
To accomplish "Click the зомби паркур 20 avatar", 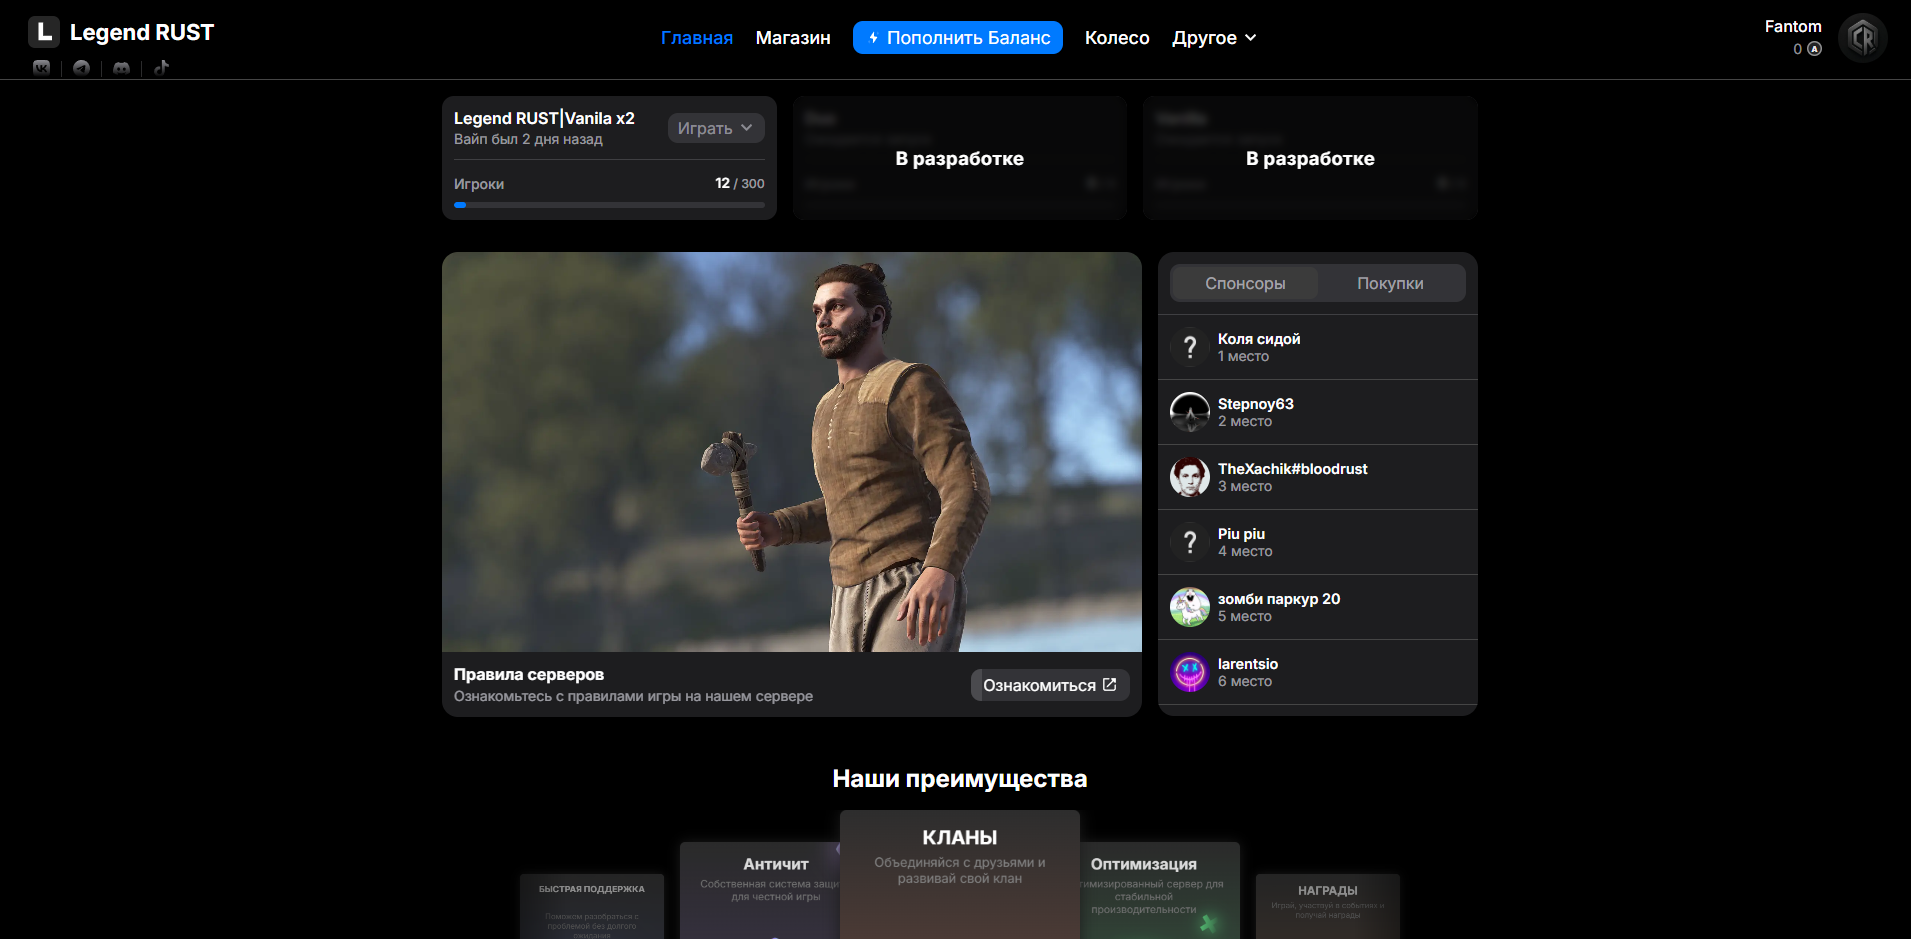I will 1190,607.
